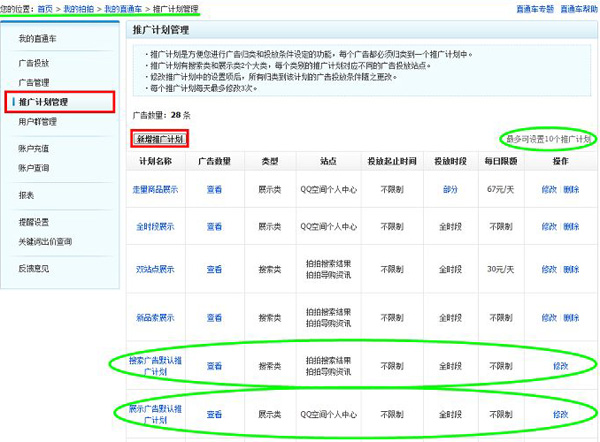Click 修改 in the 全时段展示 row

[549, 227]
